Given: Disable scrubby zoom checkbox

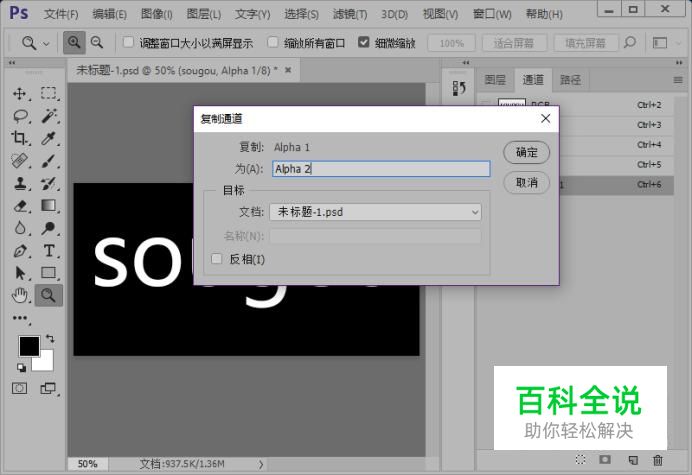Looking at the screenshot, I should click(364, 42).
